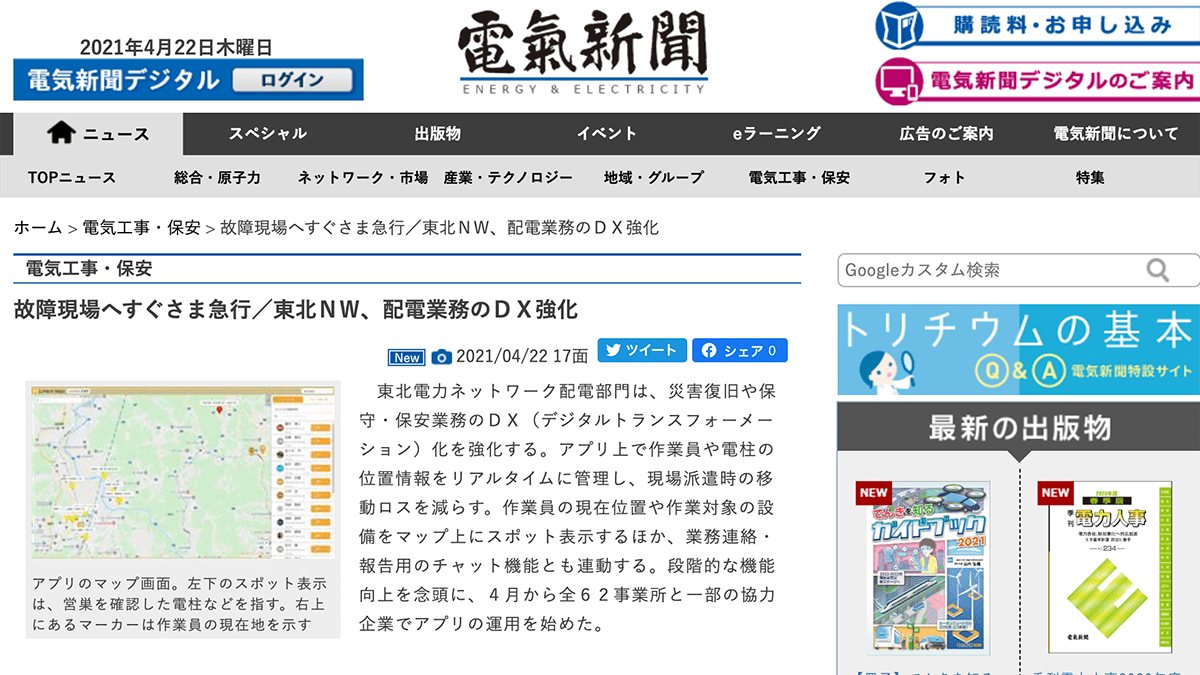Click the 電気工事・保安 section heading

[x=89, y=268]
